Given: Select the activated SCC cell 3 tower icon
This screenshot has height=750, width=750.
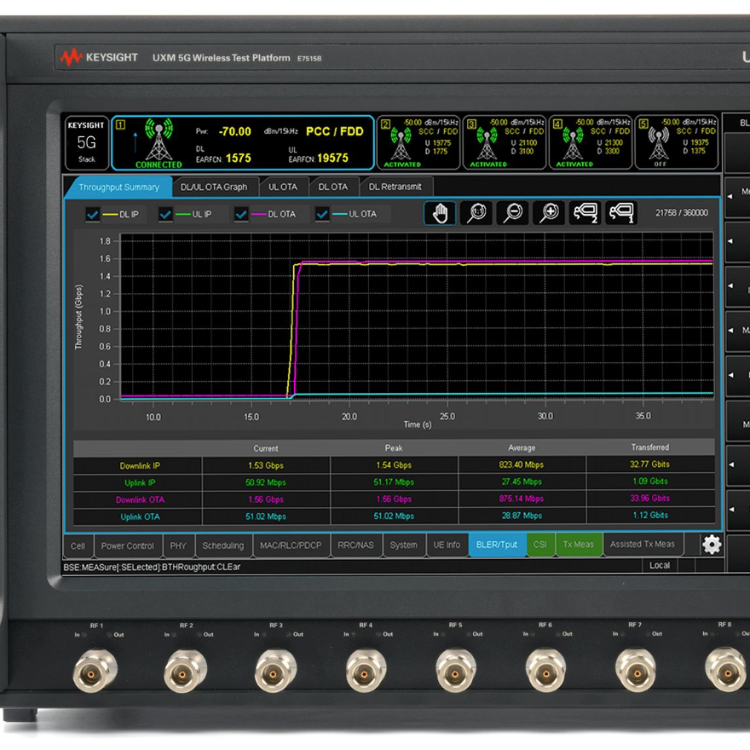Looking at the screenshot, I should 487,144.
